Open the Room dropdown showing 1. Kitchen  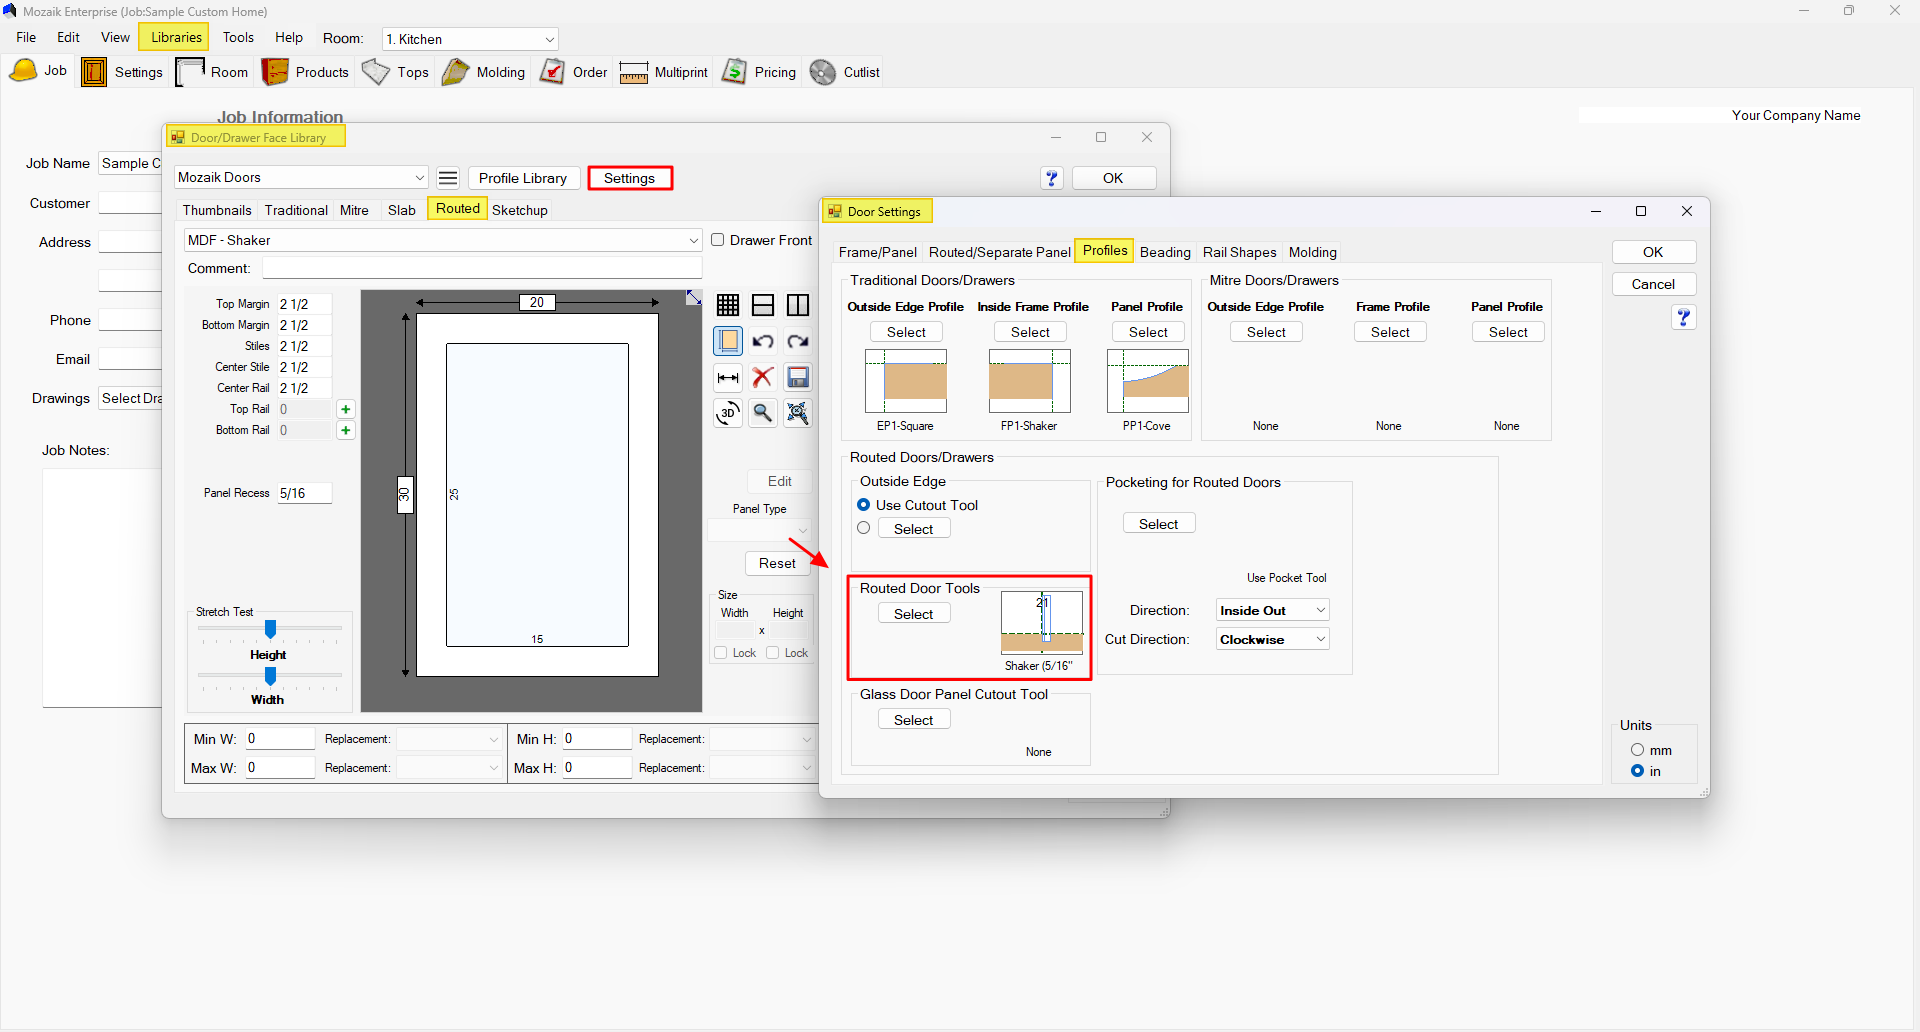click(470, 39)
